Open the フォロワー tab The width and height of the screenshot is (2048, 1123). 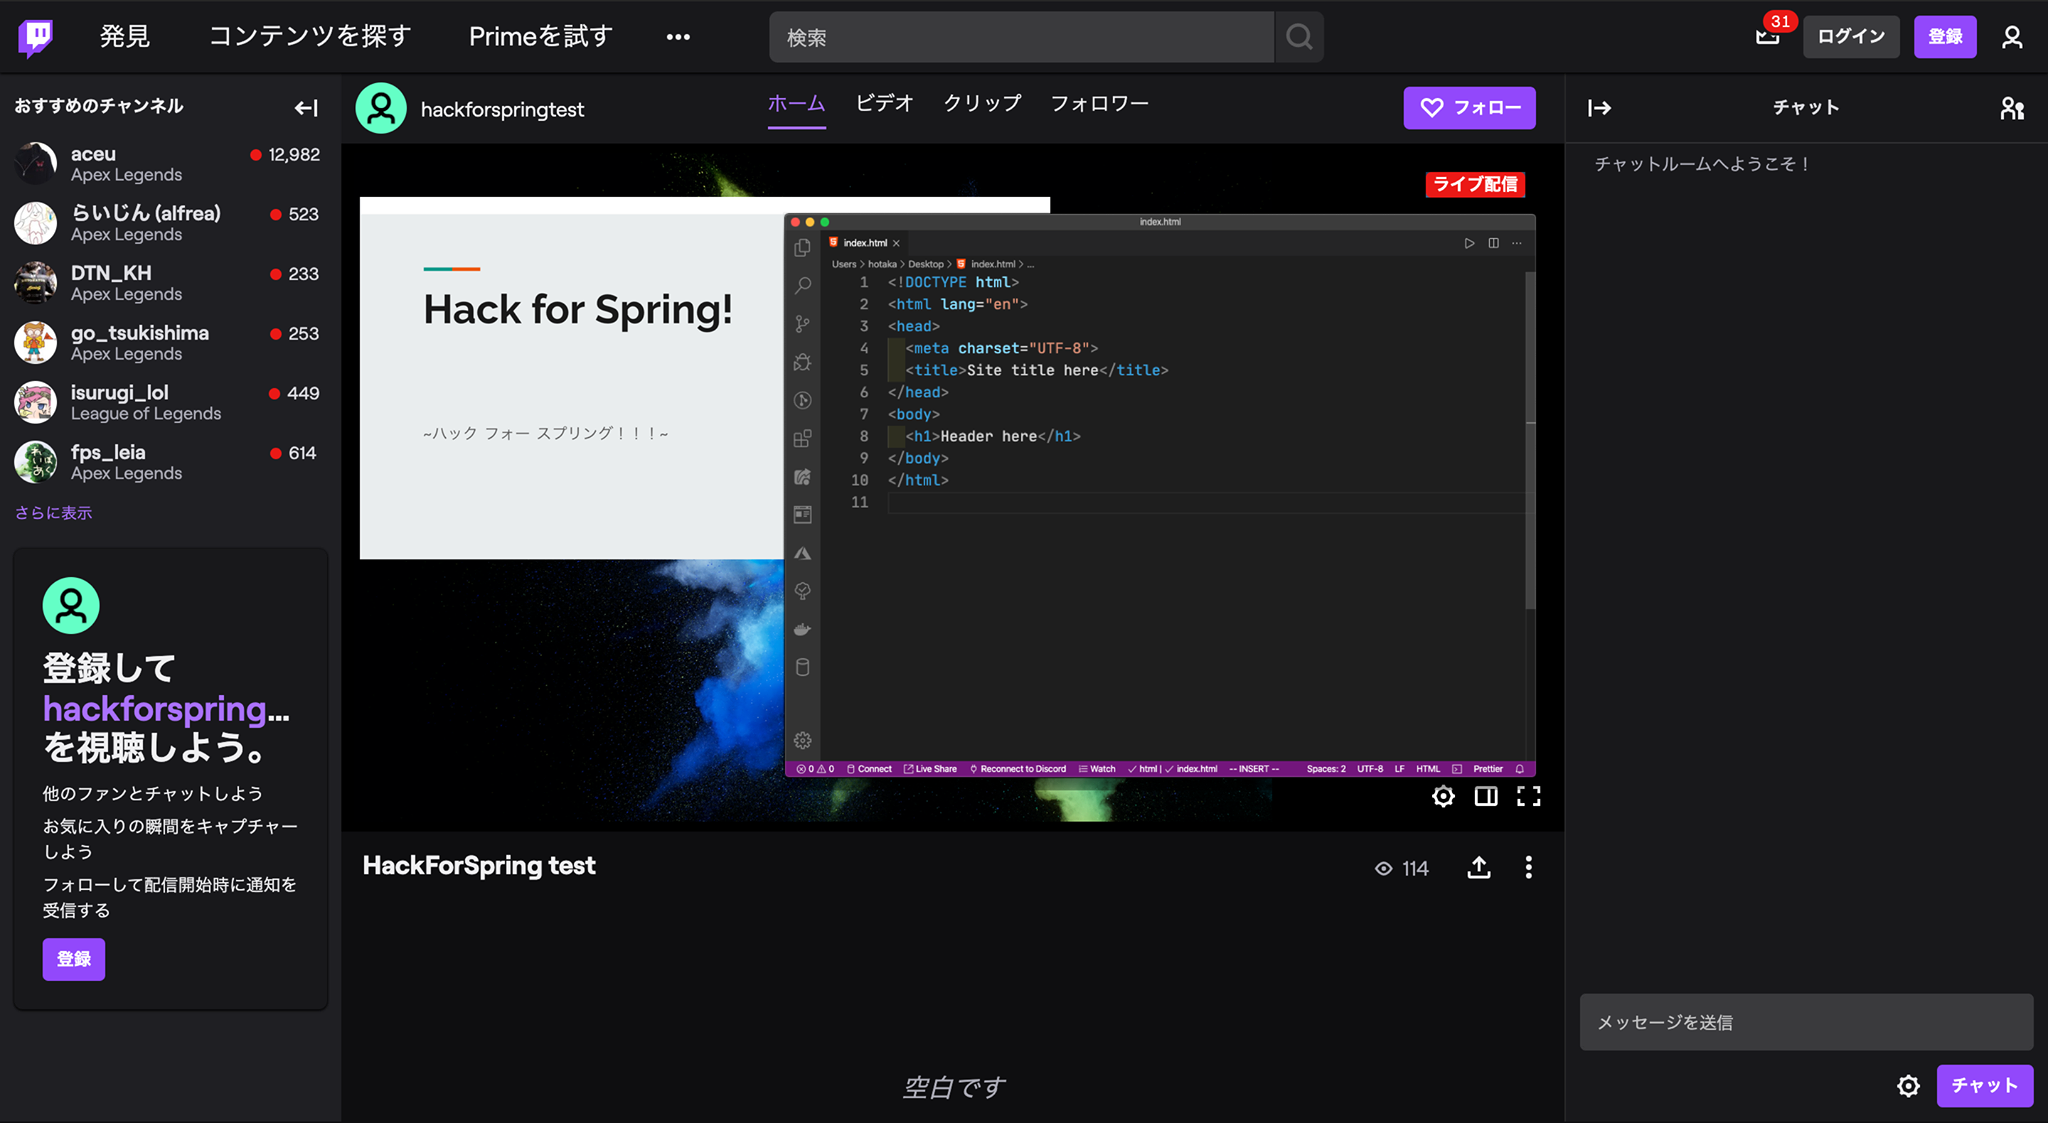tap(1099, 103)
